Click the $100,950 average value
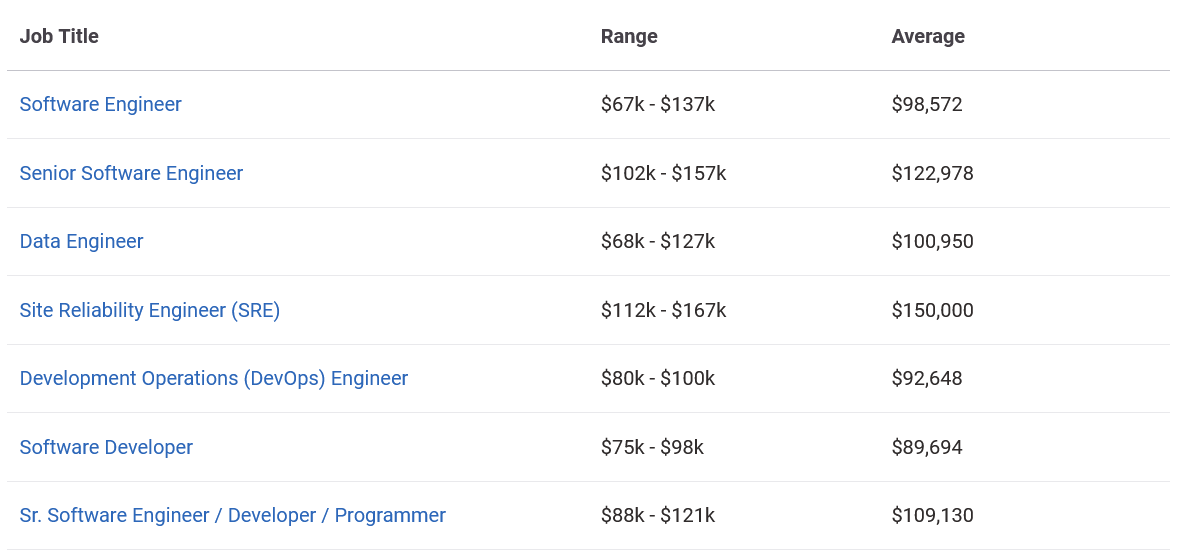1182x553 pixels. [932, 241]
